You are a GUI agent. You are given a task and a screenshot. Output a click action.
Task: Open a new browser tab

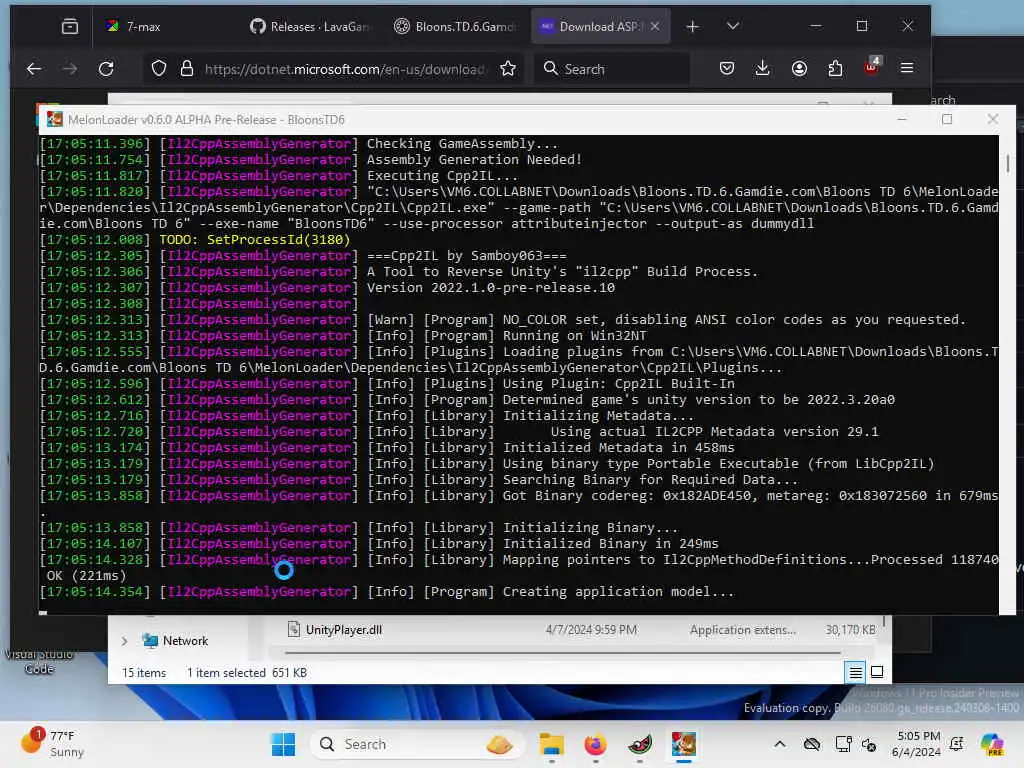(x=692, y=26)
